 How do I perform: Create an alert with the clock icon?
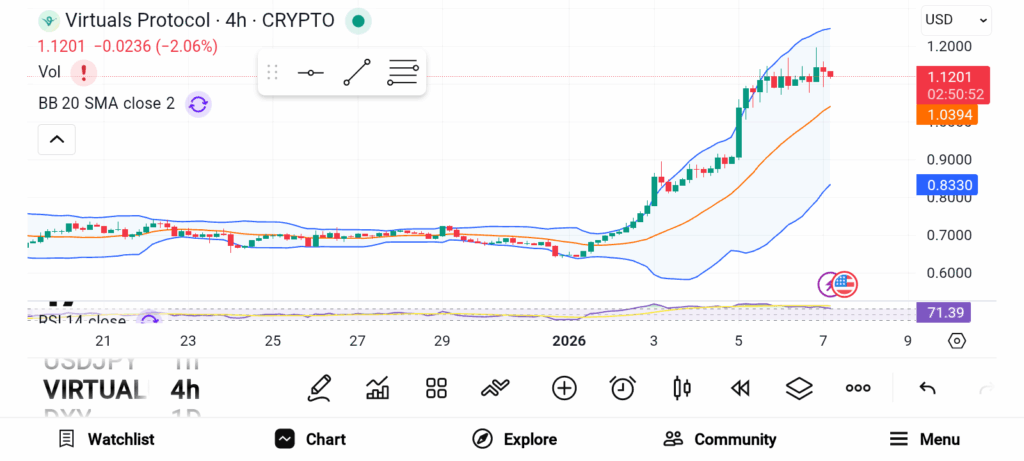coord(623,388)
